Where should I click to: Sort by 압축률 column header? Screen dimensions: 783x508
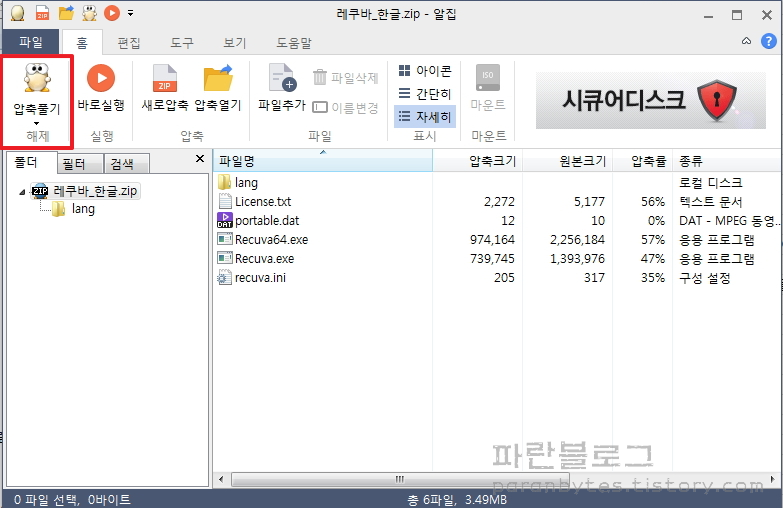pos(642,161)
